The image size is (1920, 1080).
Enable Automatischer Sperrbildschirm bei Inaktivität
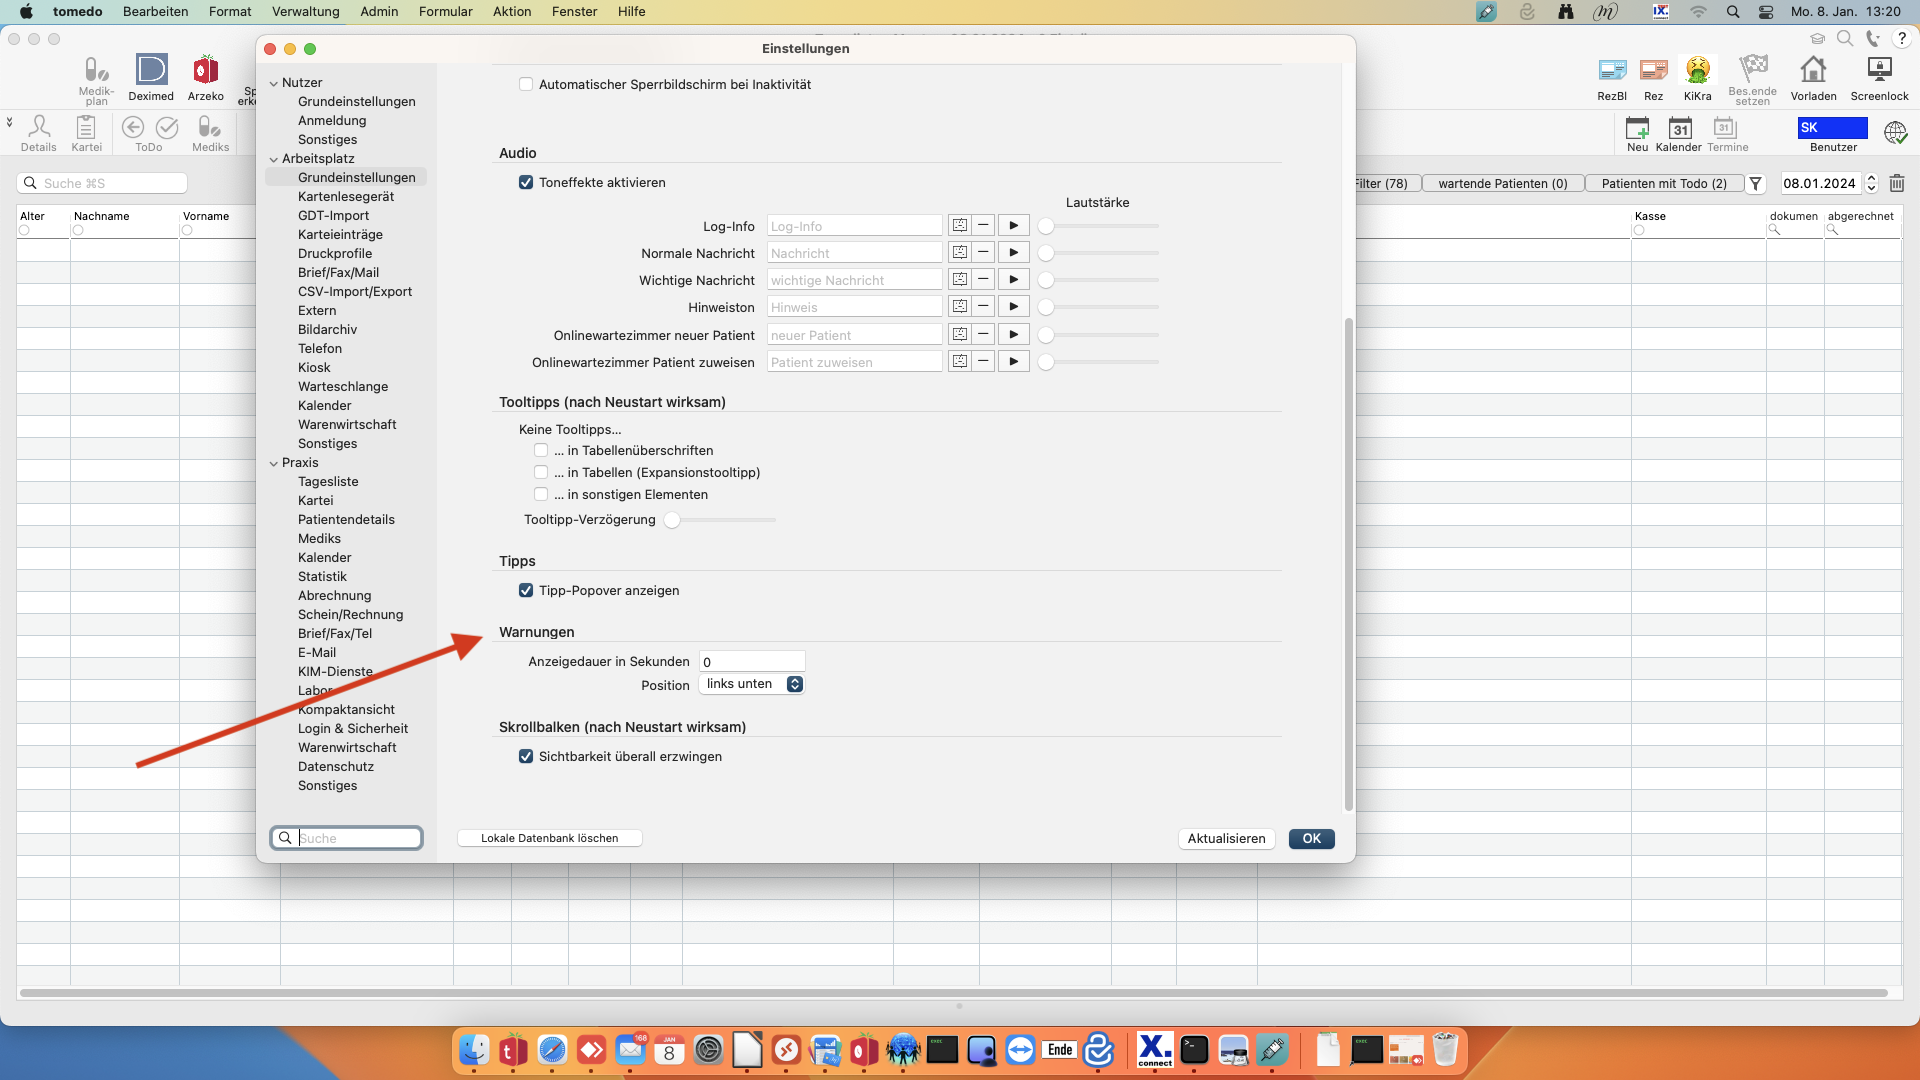tap(526, 85)
